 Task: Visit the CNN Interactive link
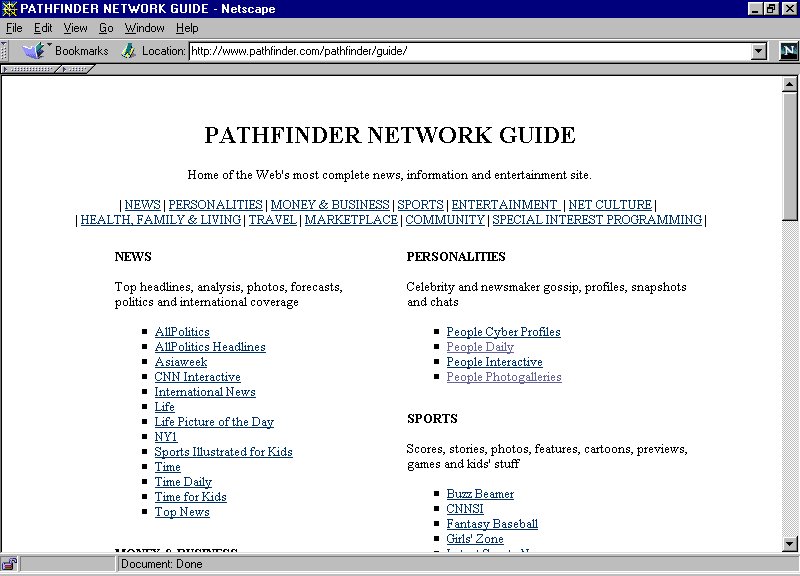tap(197, 377)
